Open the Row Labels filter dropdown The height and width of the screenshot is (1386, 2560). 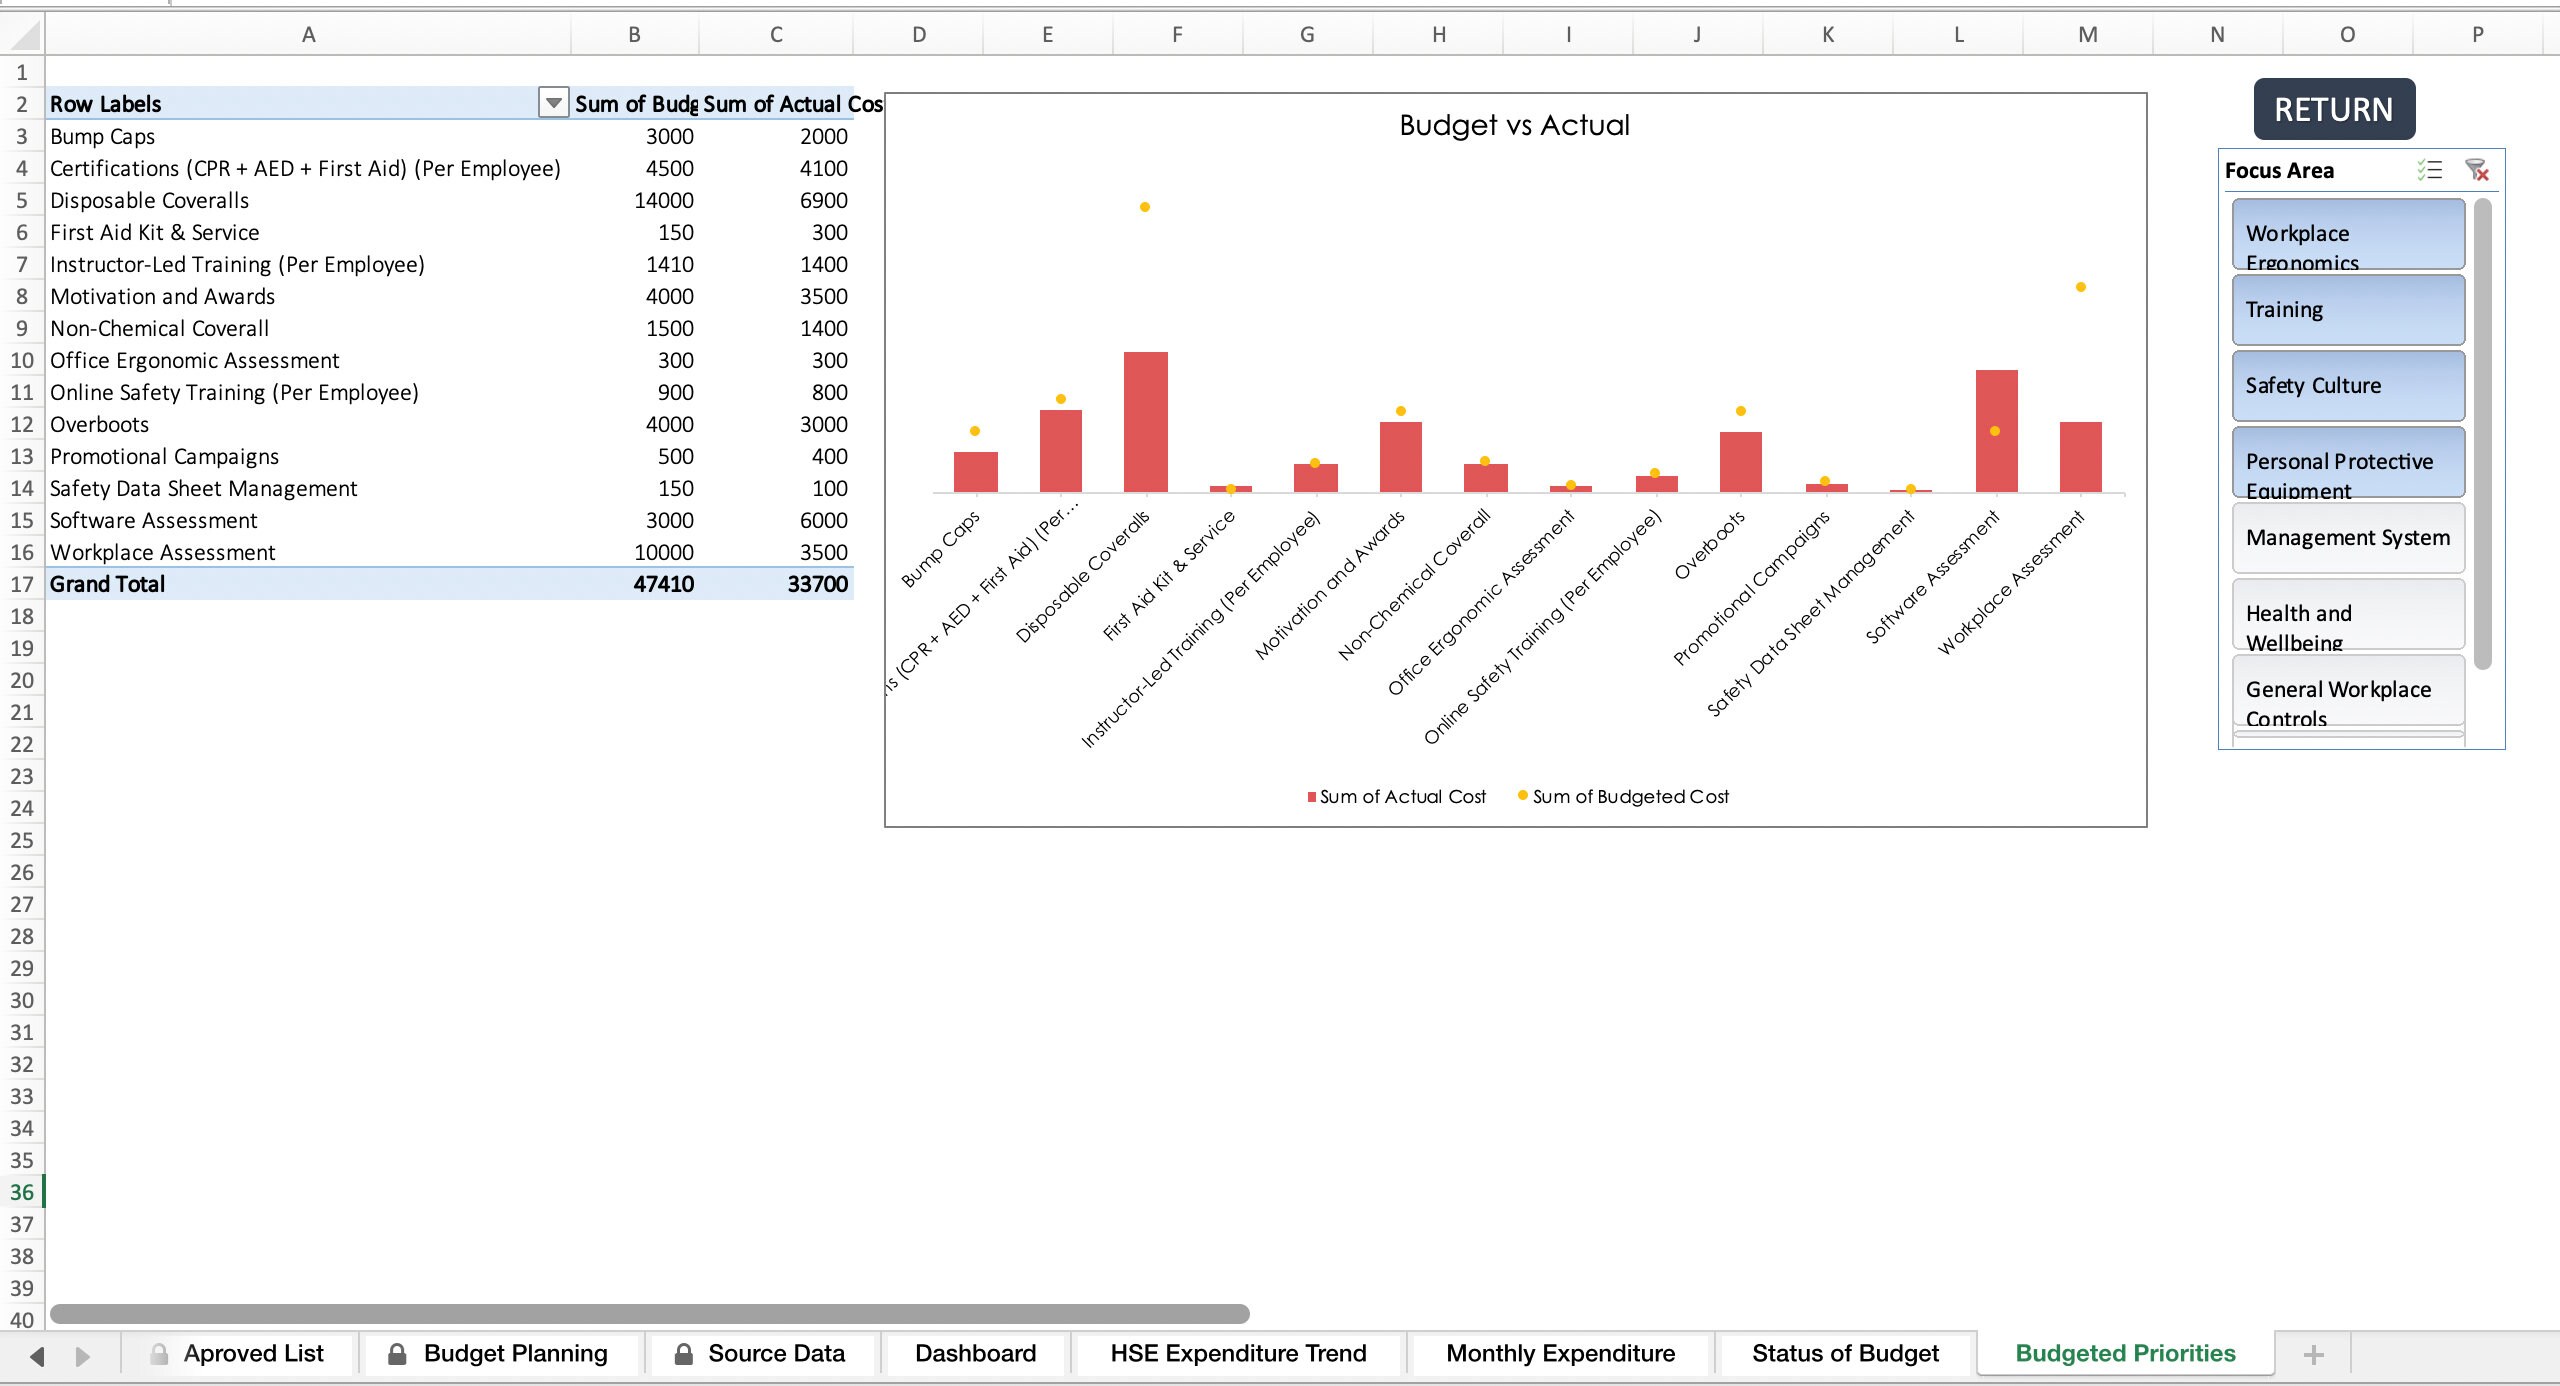tap(553, 103)
